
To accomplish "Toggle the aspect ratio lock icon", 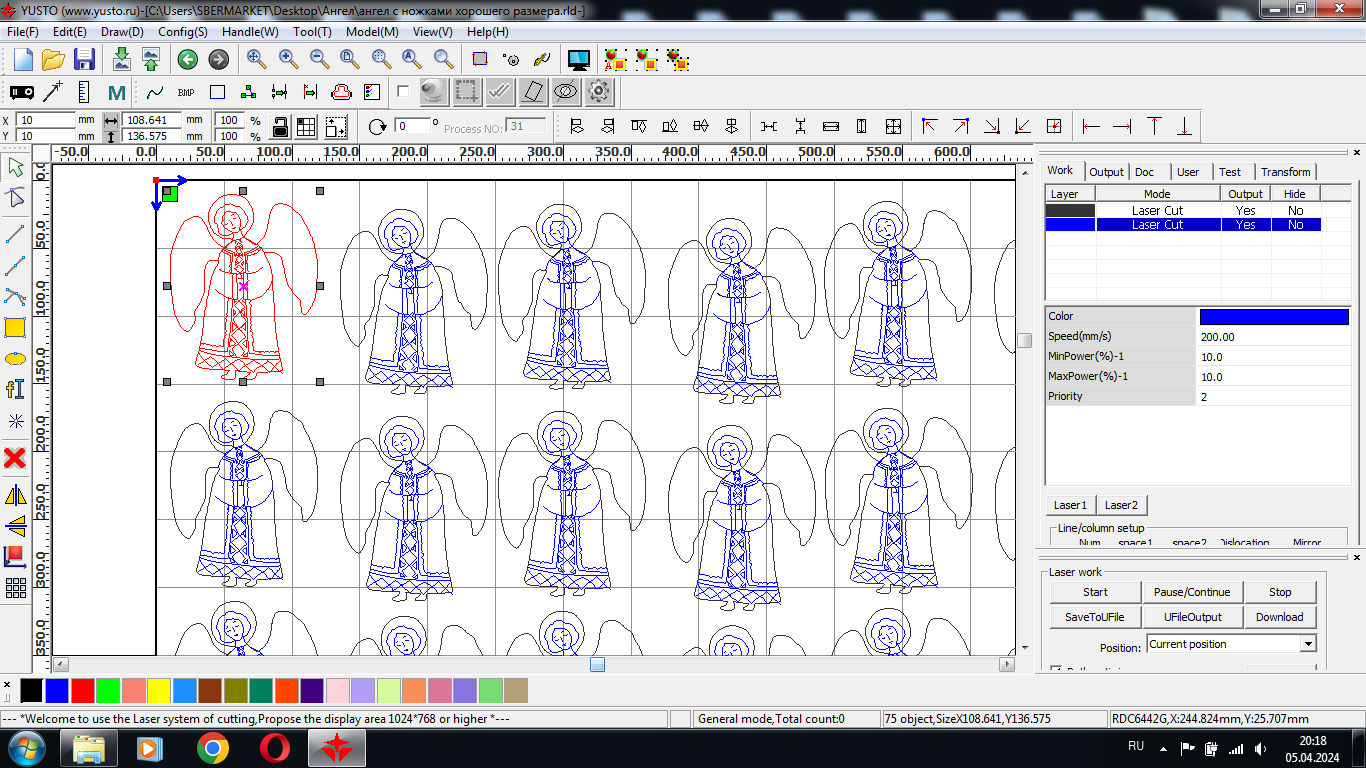I will click(x=280, y=127).
